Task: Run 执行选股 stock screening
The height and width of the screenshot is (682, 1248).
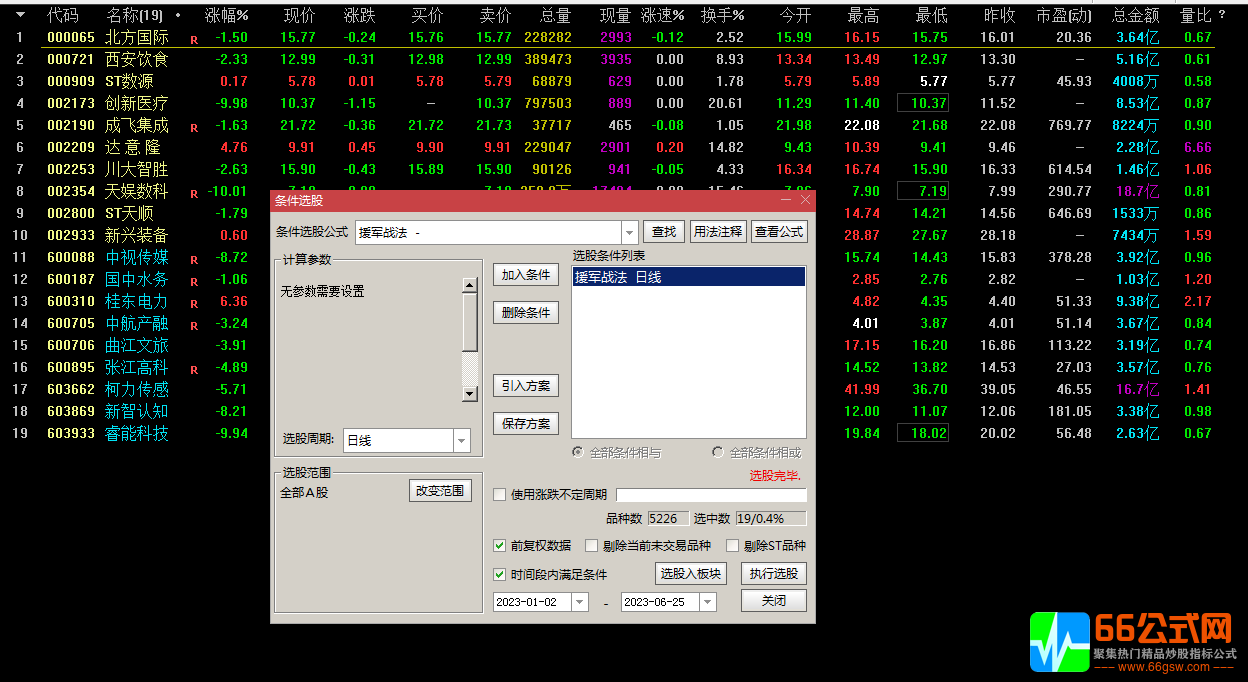Action: pos(774,573)
